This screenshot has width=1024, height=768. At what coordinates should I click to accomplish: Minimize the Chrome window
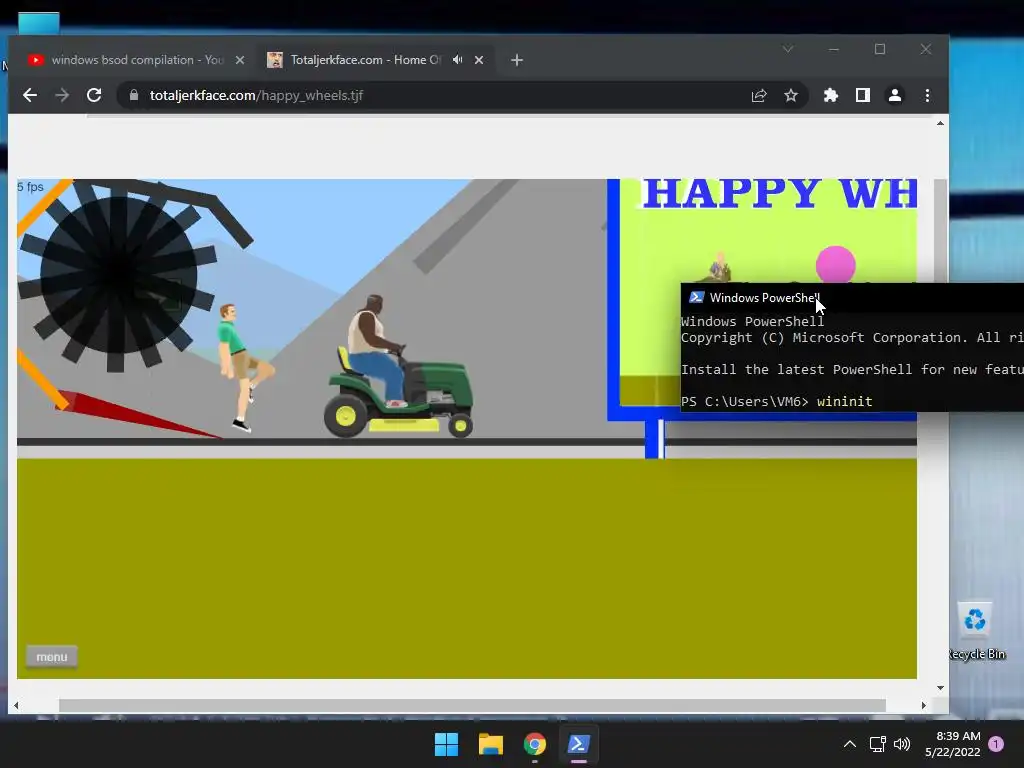pyautogui.click(x=833, y=49)
